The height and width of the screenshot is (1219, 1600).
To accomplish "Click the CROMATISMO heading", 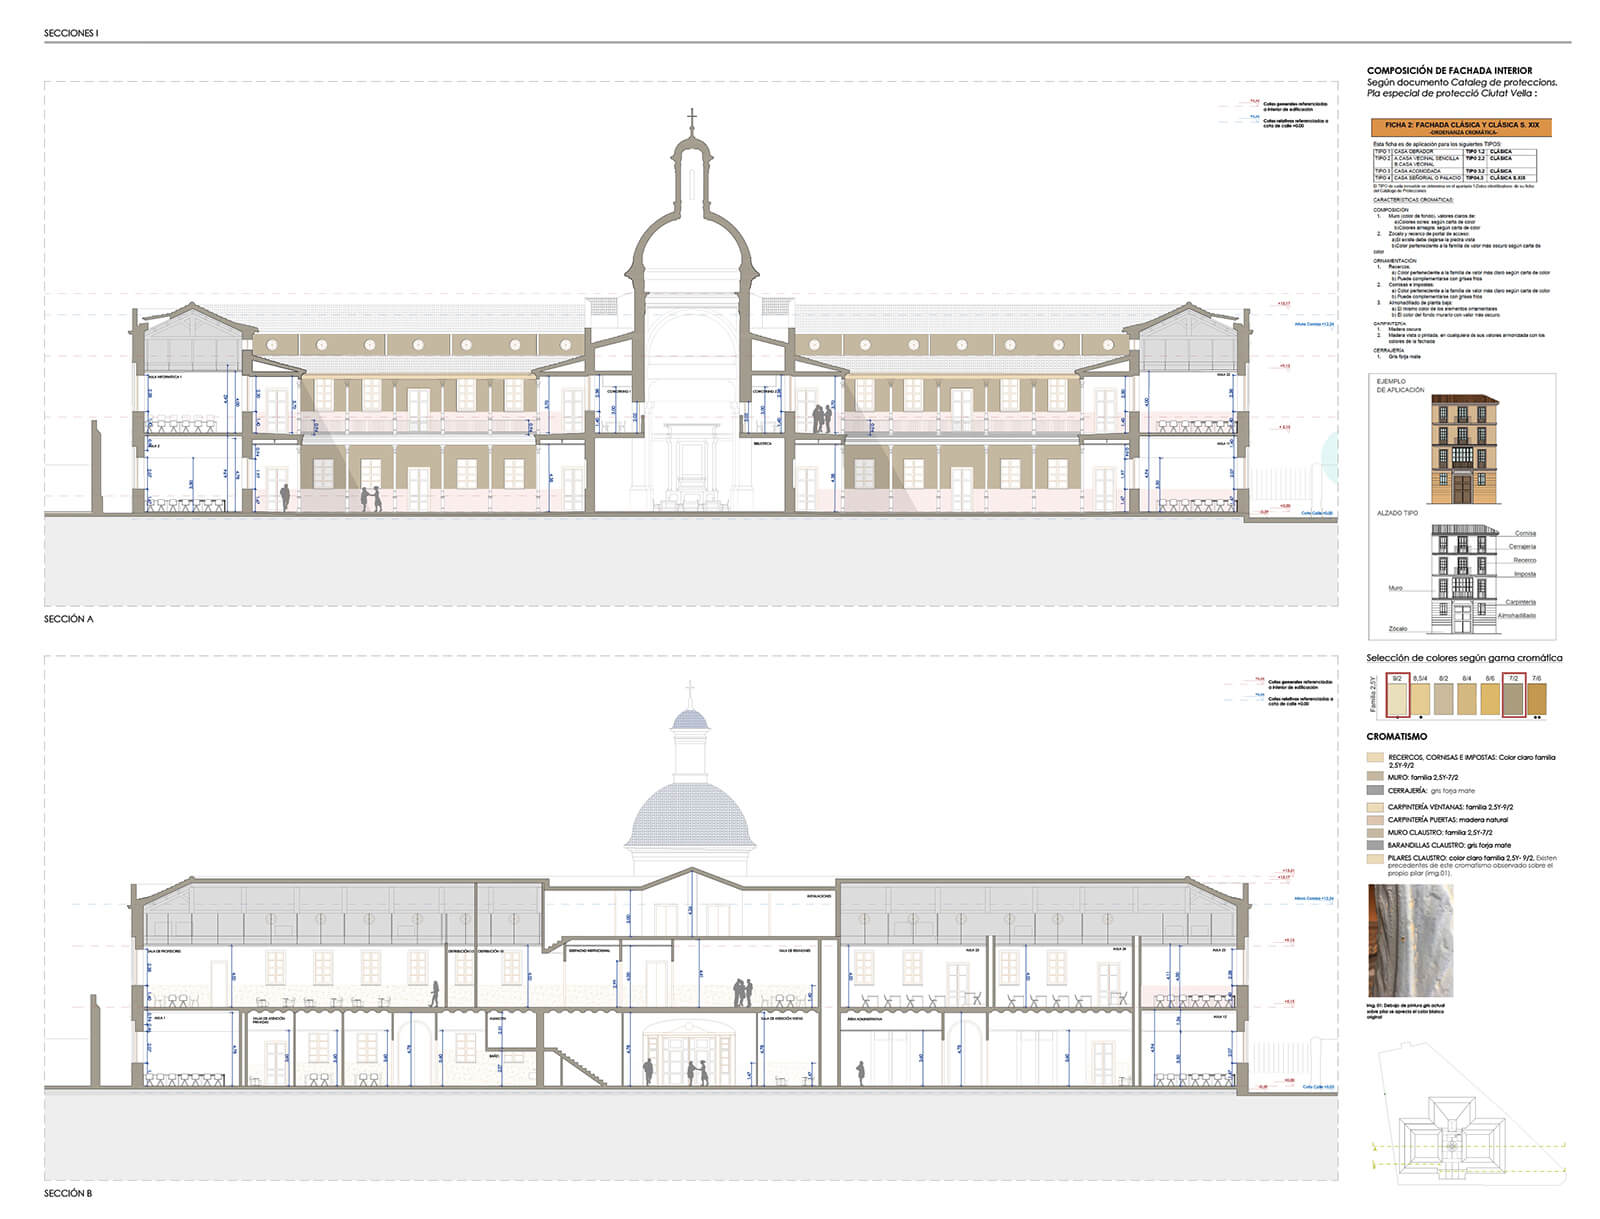I will 1397,737.
